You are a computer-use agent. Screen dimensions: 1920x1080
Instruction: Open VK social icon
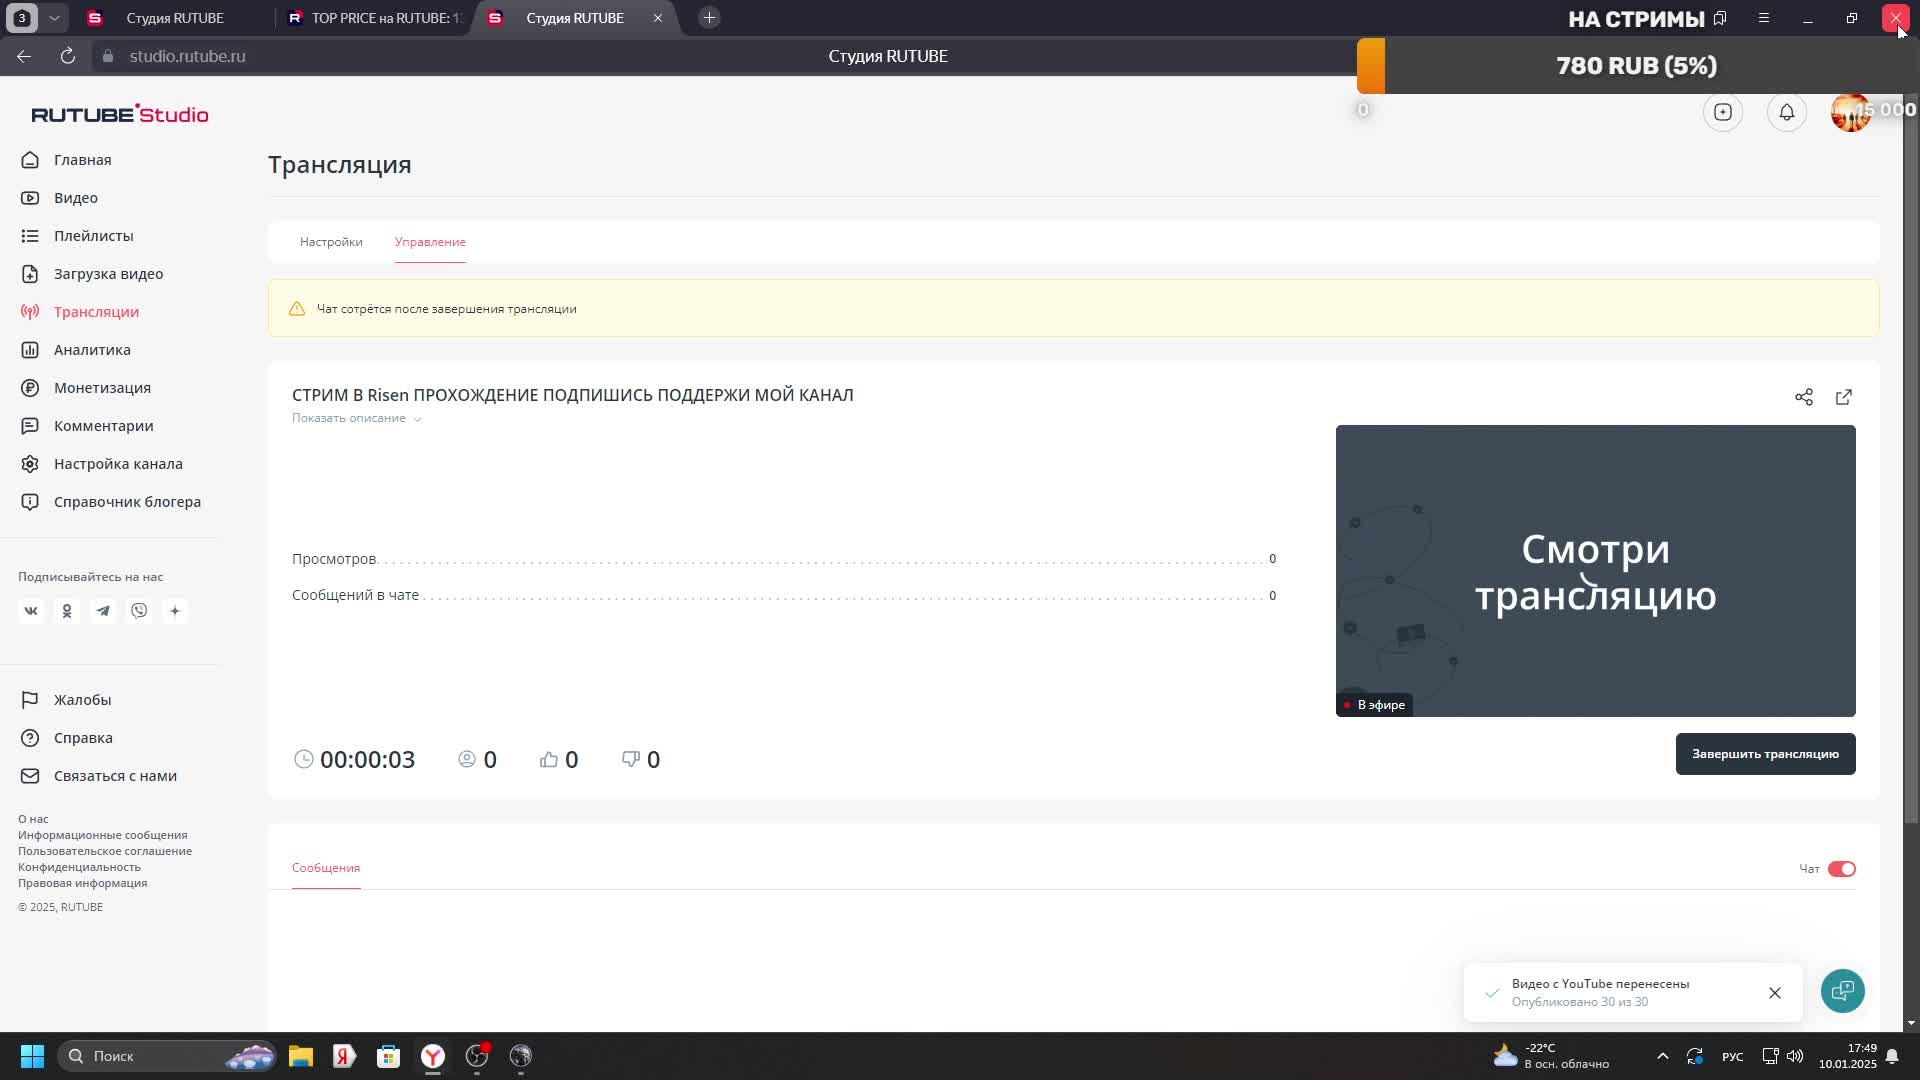click(x=31, y=611)
